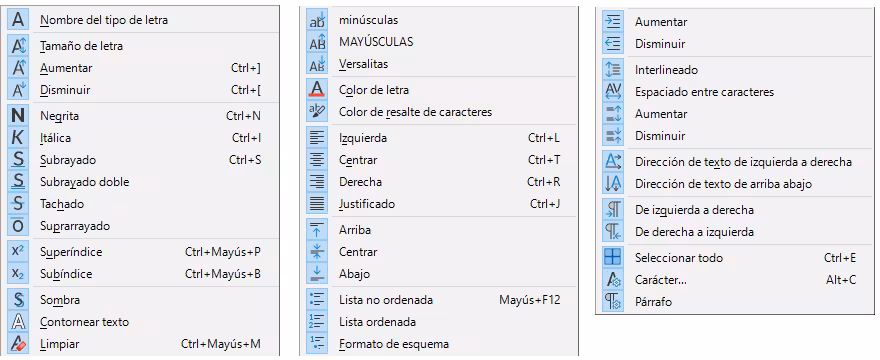Click the Justificado alignment icon
This screenshot has width=880, height=360.
317,204
